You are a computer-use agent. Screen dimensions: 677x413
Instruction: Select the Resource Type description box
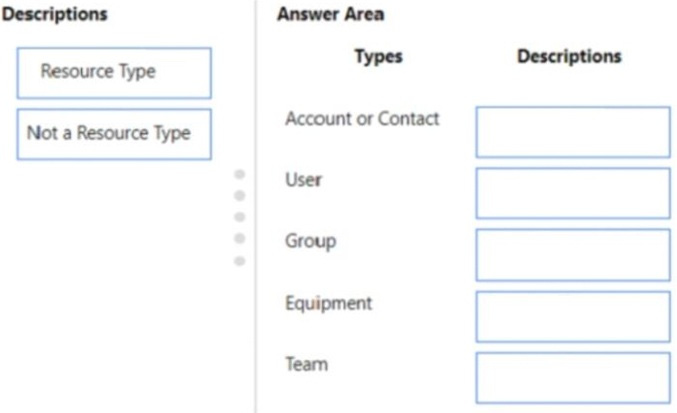click(x=114, y=73)
